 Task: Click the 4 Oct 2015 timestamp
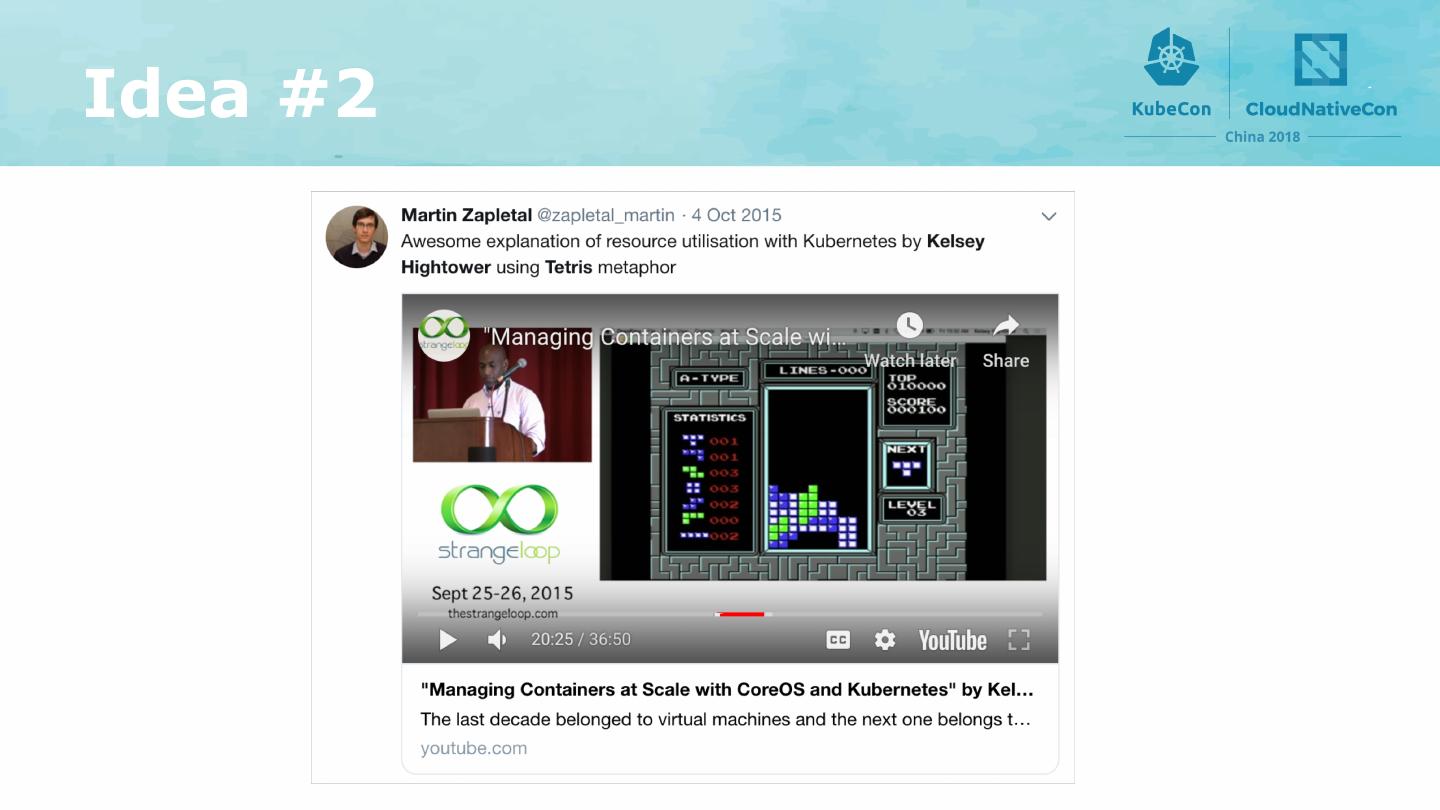(x=737, y=215)
